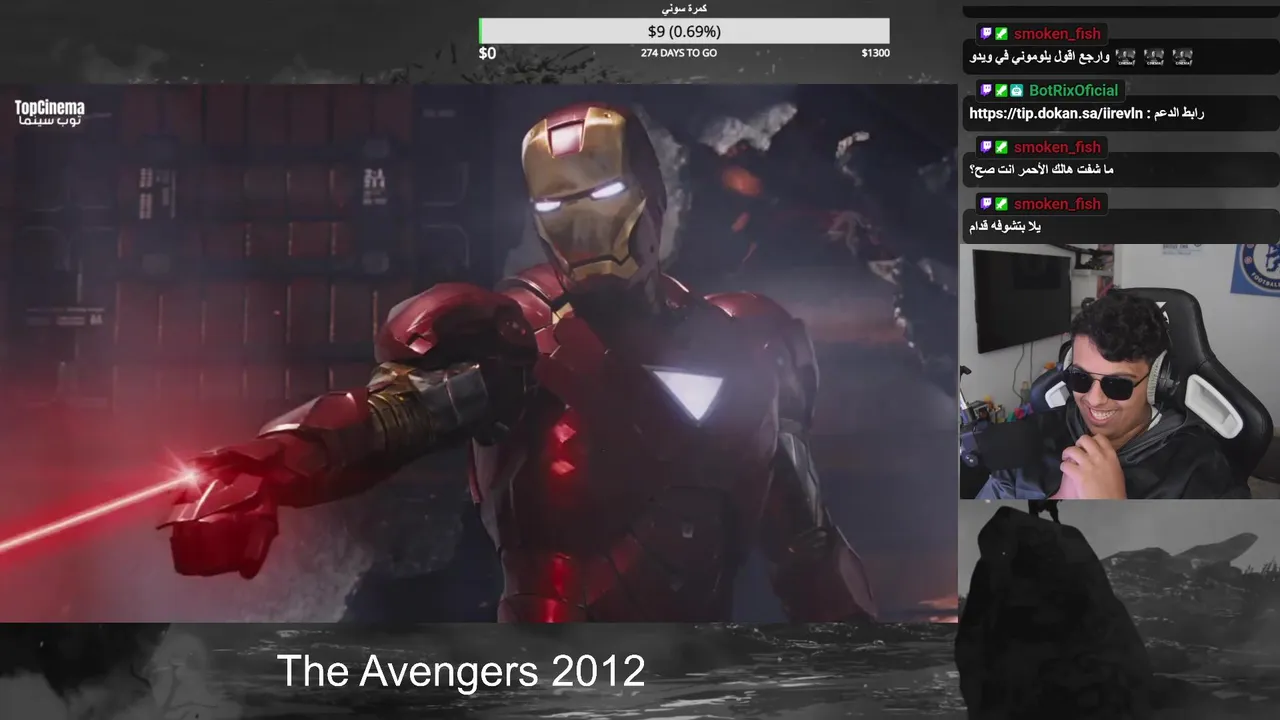Image resolution: width=1280 pixels, height=720 pixels.
Task: Click the robot bot badge beside BotRixOficial
Action: click(1016, 90)
